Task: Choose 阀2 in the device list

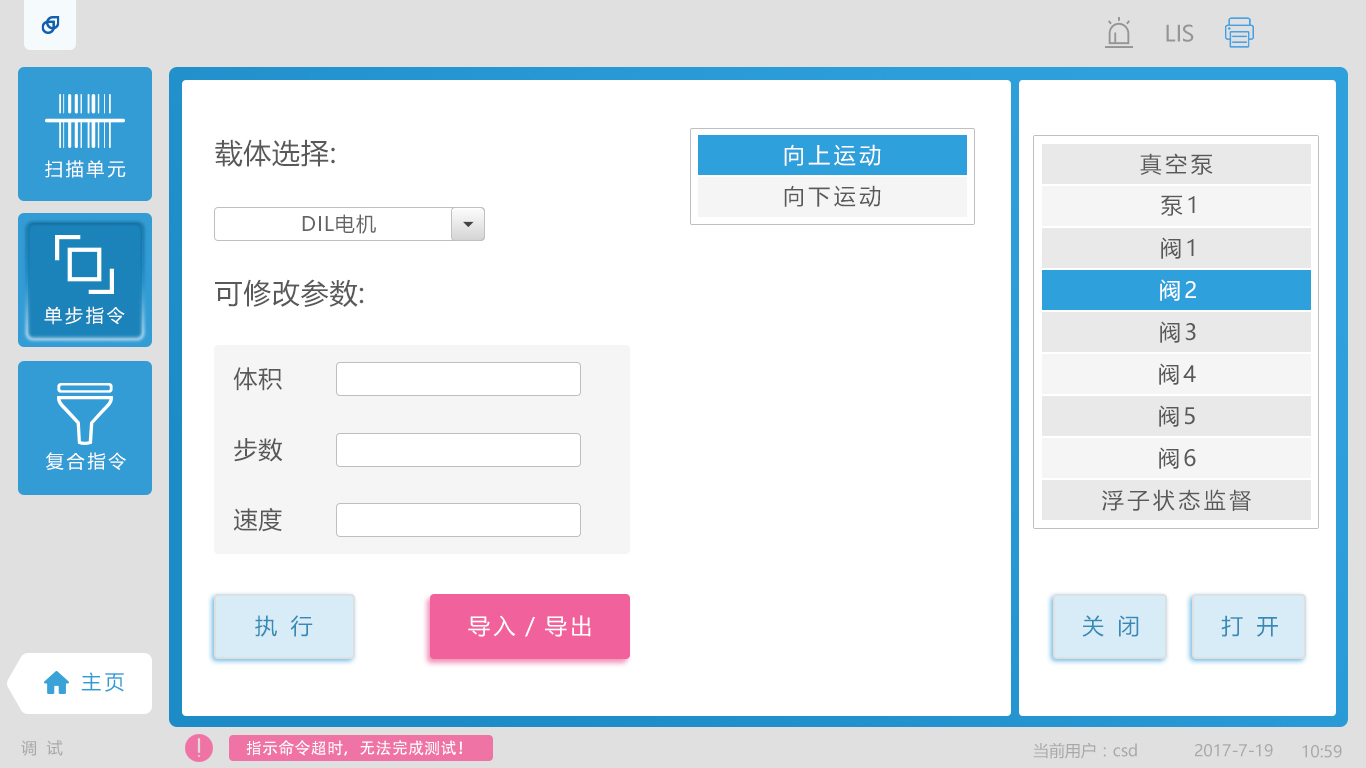Action: tap(1176, 290)
